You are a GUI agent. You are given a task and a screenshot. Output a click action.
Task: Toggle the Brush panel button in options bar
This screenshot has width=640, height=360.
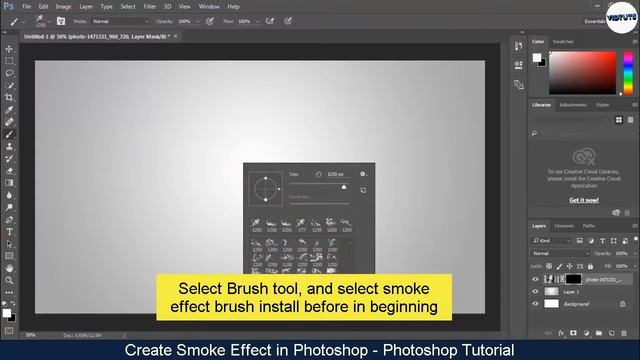61,21
